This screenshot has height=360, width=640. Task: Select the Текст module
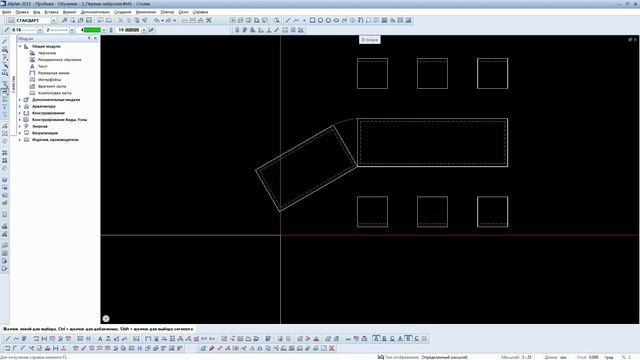pyautogui.click(x=43, y=67)
